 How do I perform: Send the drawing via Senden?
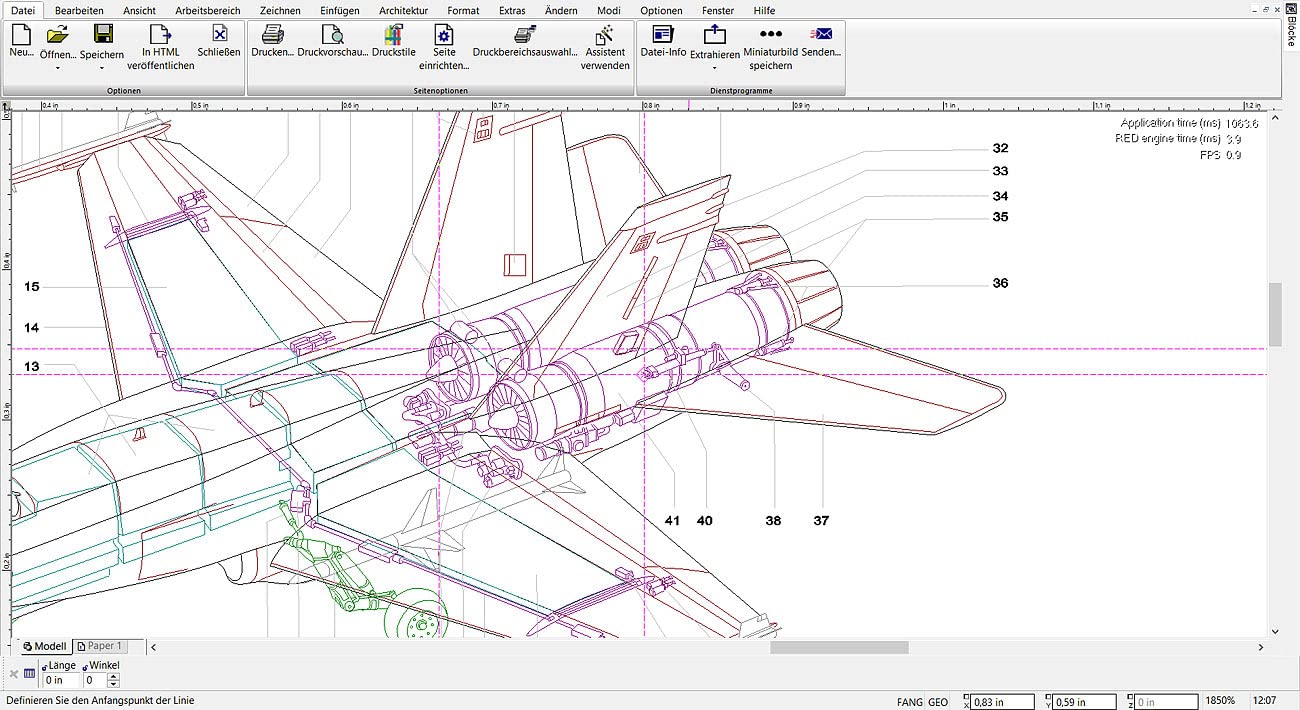[821, 42]
